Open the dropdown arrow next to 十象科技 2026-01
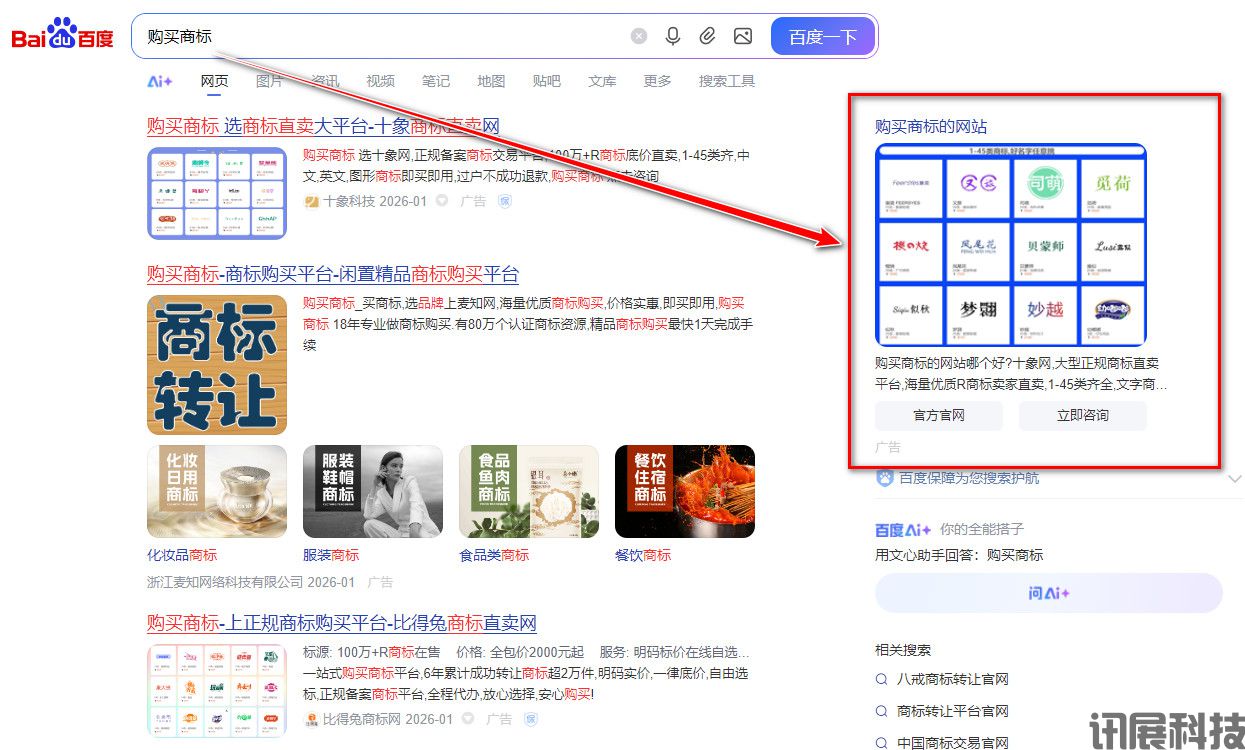This screenshot has width=1245, height=750. coord(441,201)
